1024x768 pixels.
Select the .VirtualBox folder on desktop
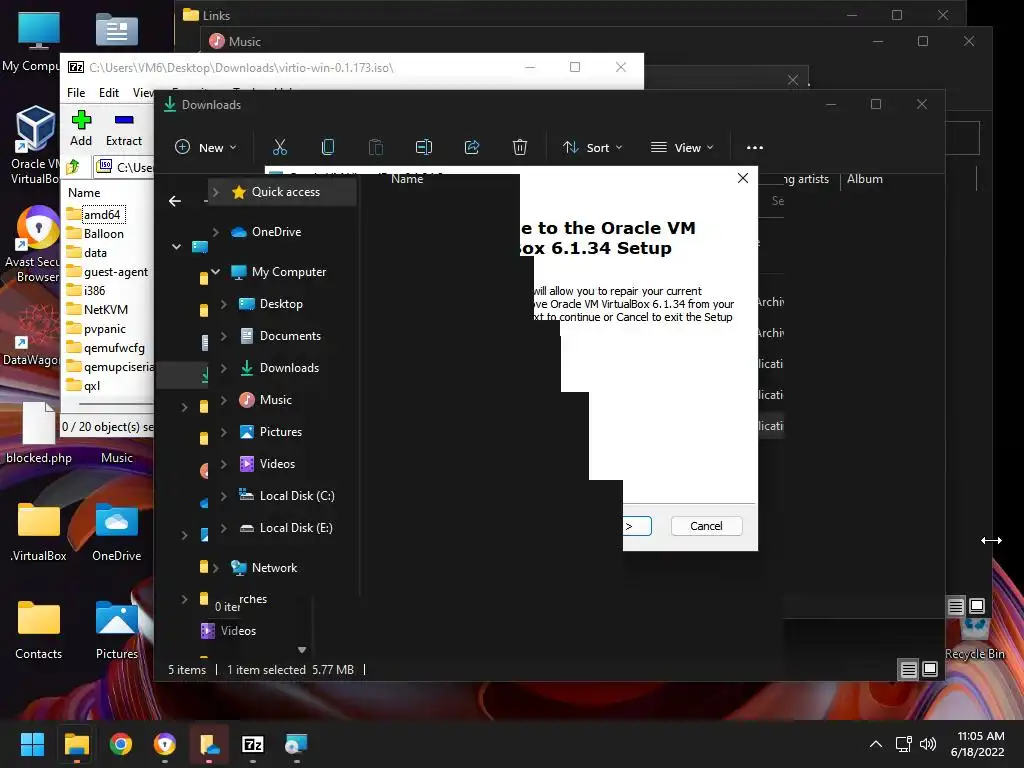click(38, 532)
